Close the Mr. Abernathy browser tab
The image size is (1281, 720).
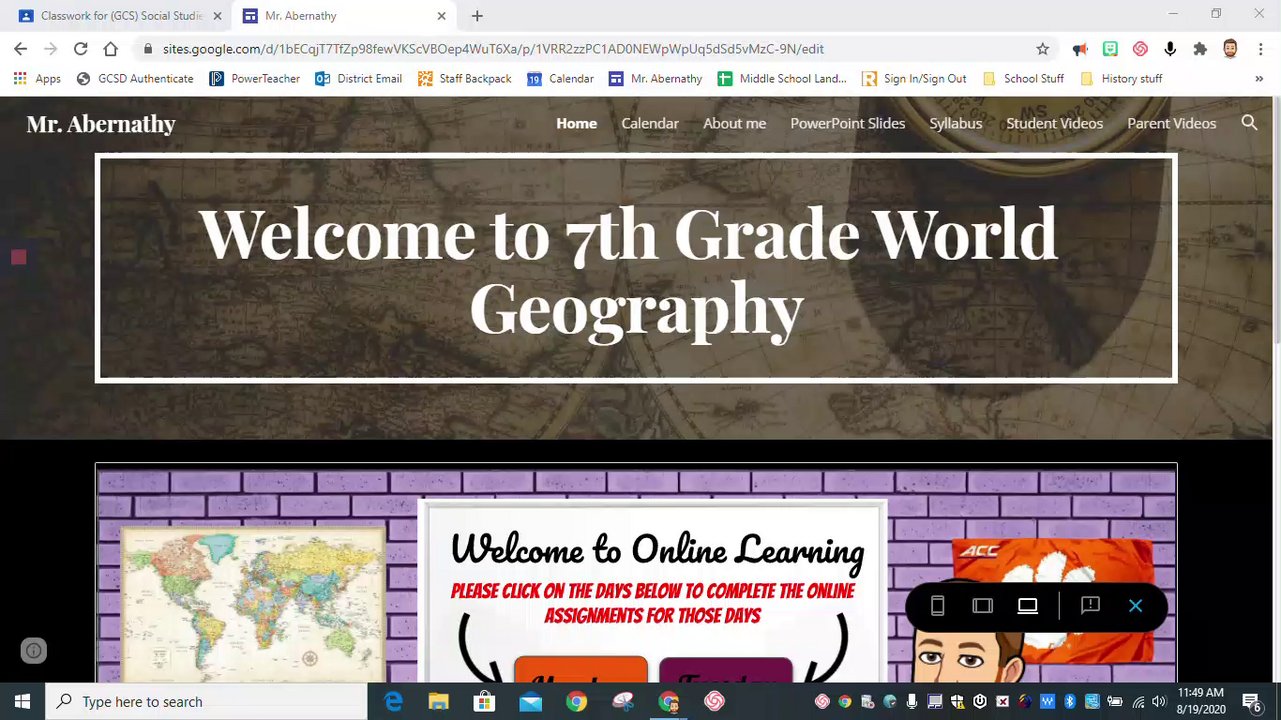click(442, 16)
